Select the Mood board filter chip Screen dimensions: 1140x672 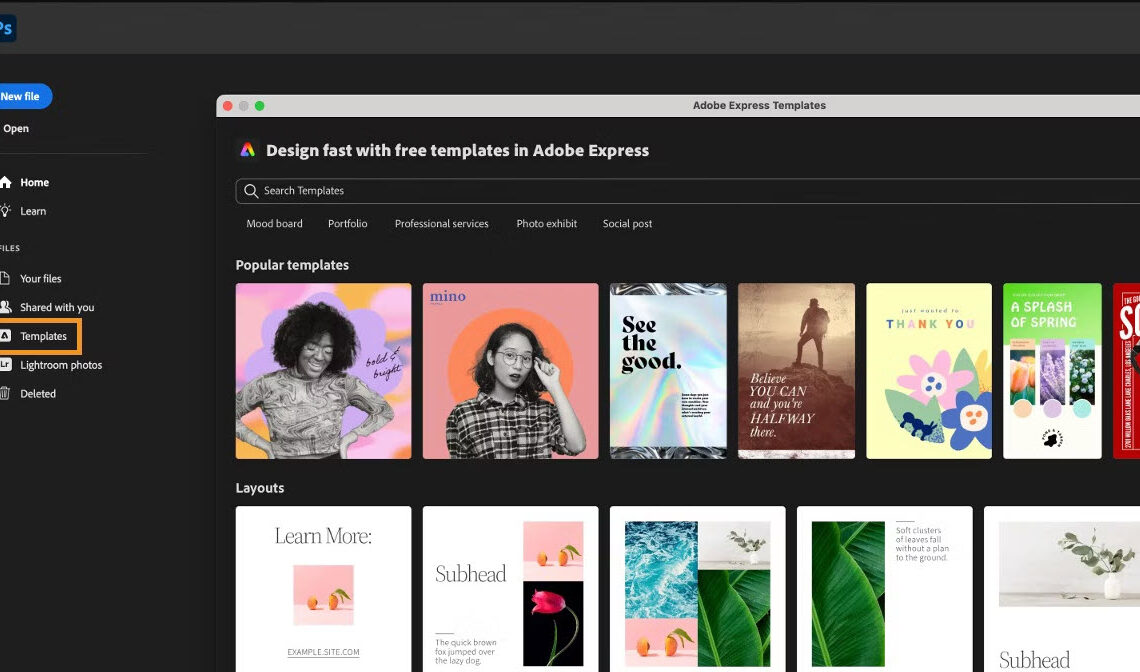click(274, 224)
